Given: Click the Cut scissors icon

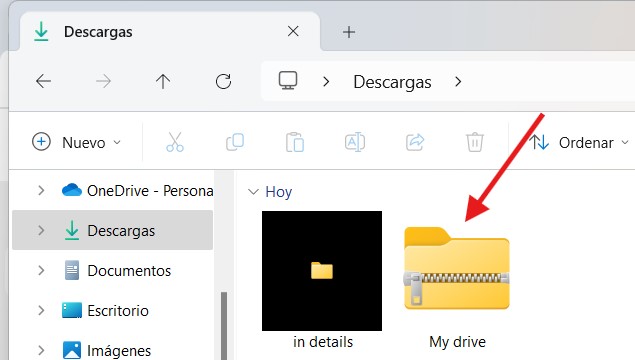Looking at the screenshot, I should click(x=175, y=142).
